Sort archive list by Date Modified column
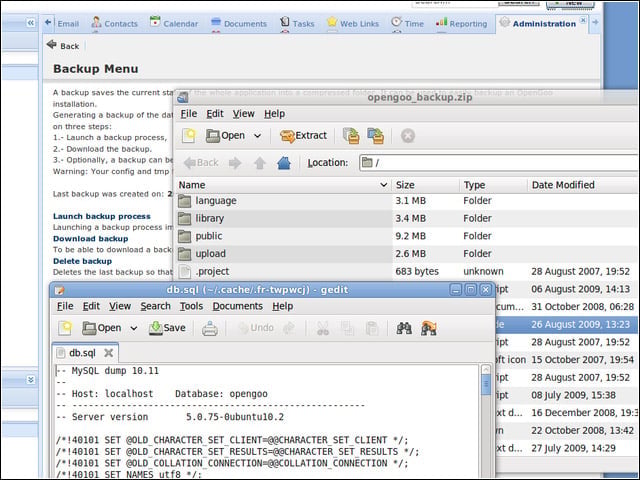This screenshot has width=640, height=480. click(583, 185)
